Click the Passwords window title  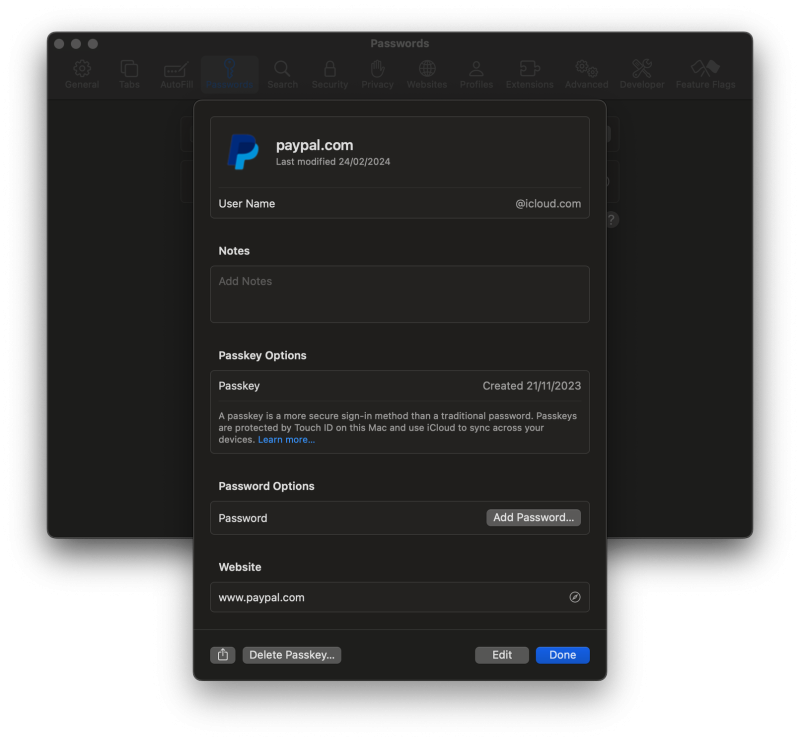(399, 43)
